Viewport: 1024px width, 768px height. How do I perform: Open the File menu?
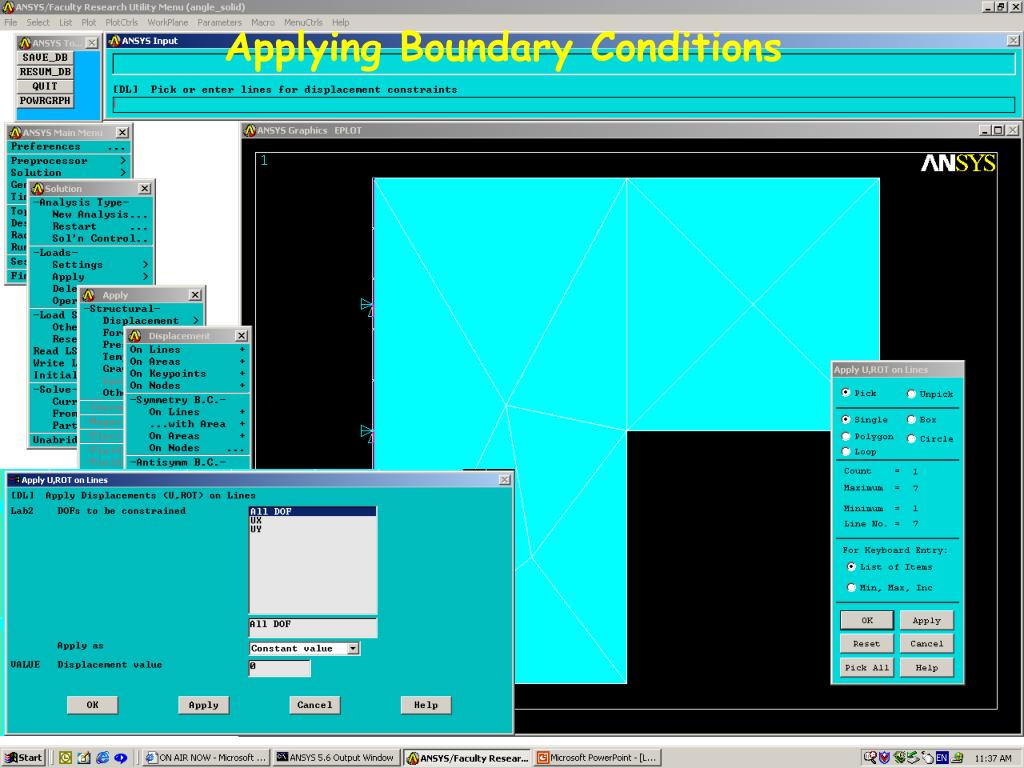coord(11,22)
